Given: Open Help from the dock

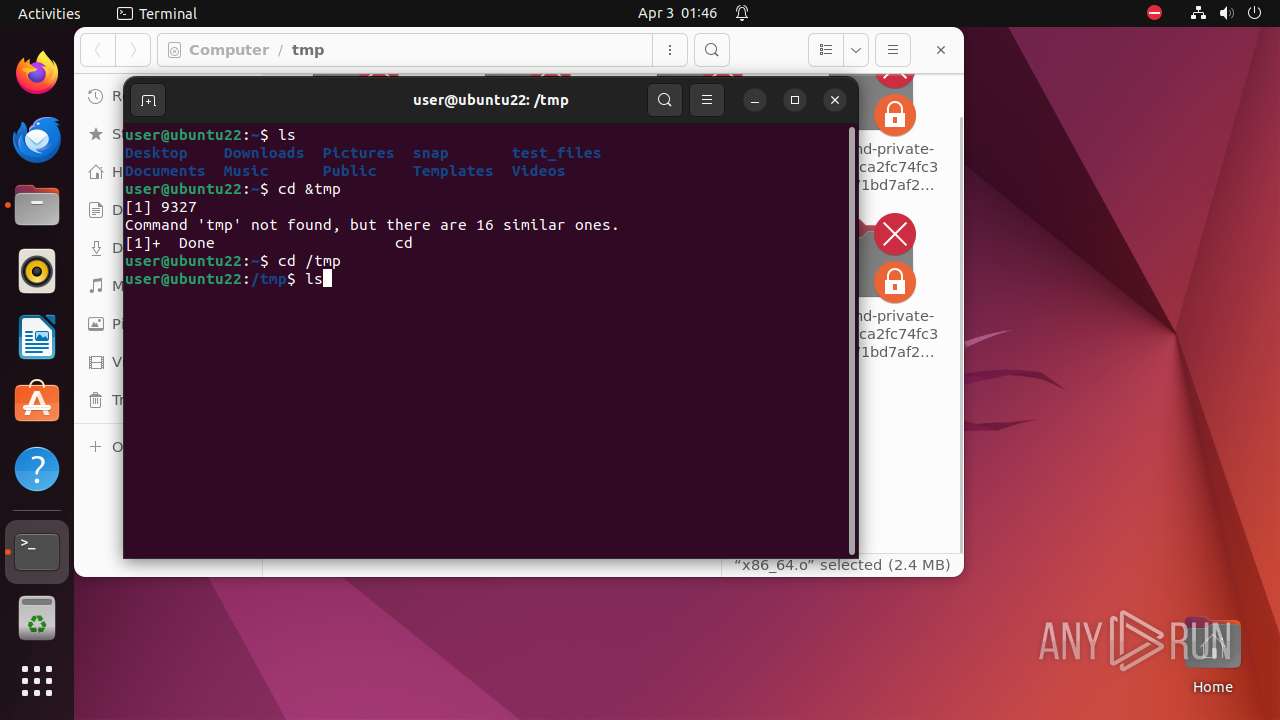Looking at the screenshot, I should point(37,469).
